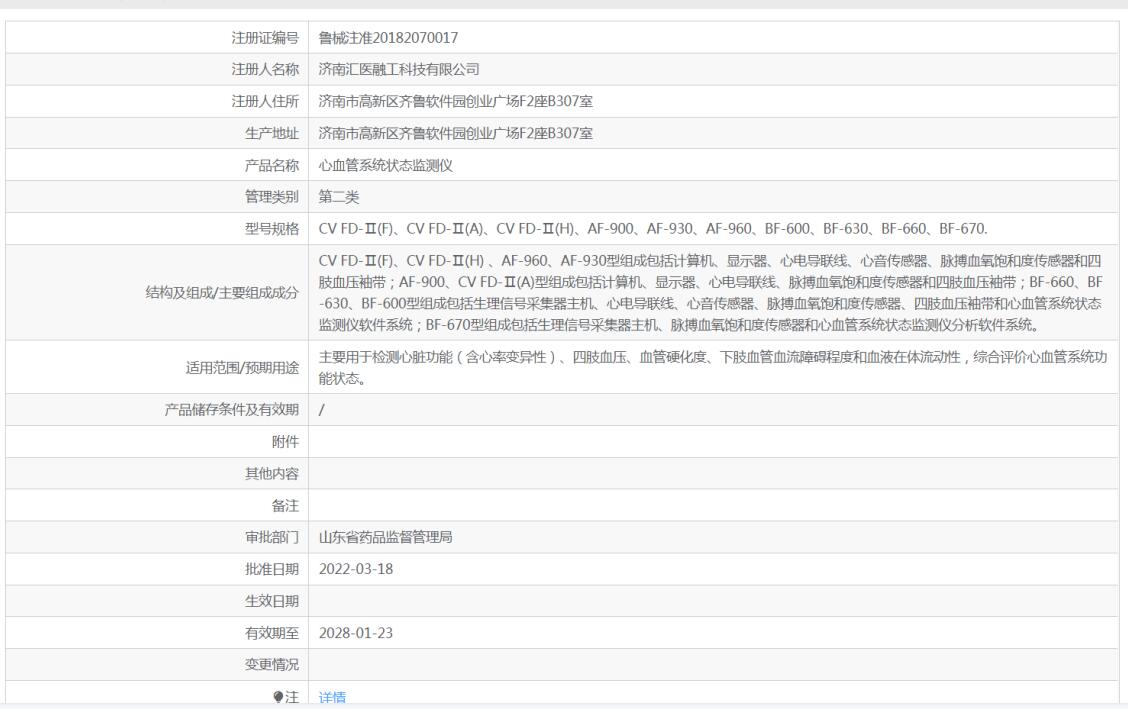Viewport: 1128px width, 709px height.
Task: Click the intended use text starting 主要用于检测心脏功能
Action: [x=713, y=367]
